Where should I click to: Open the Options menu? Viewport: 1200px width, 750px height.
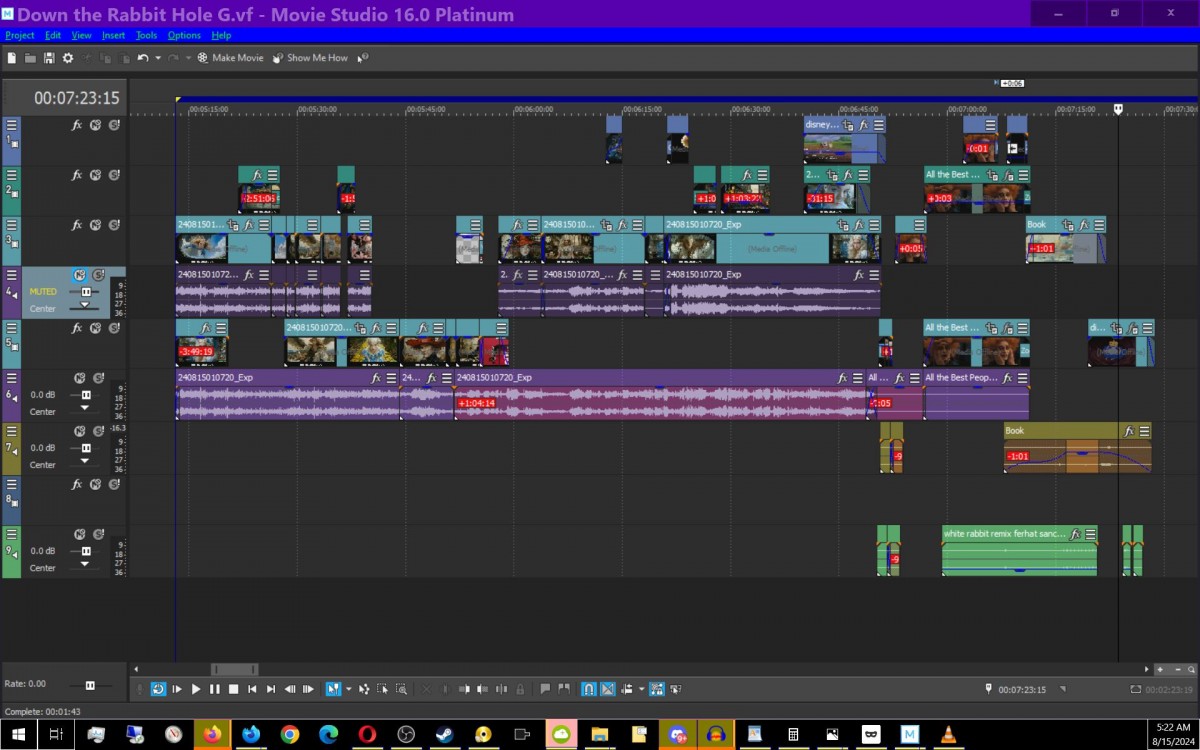tap(184, 35)
